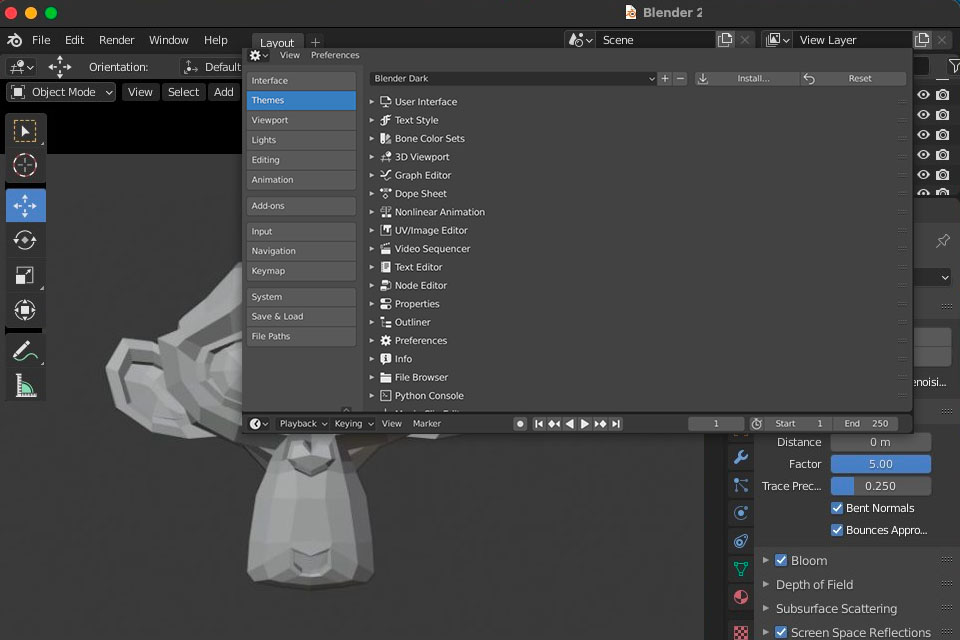Open the Timeline editor type clock icon
This screenshot has width=960, height=640.
pos(259,424)
